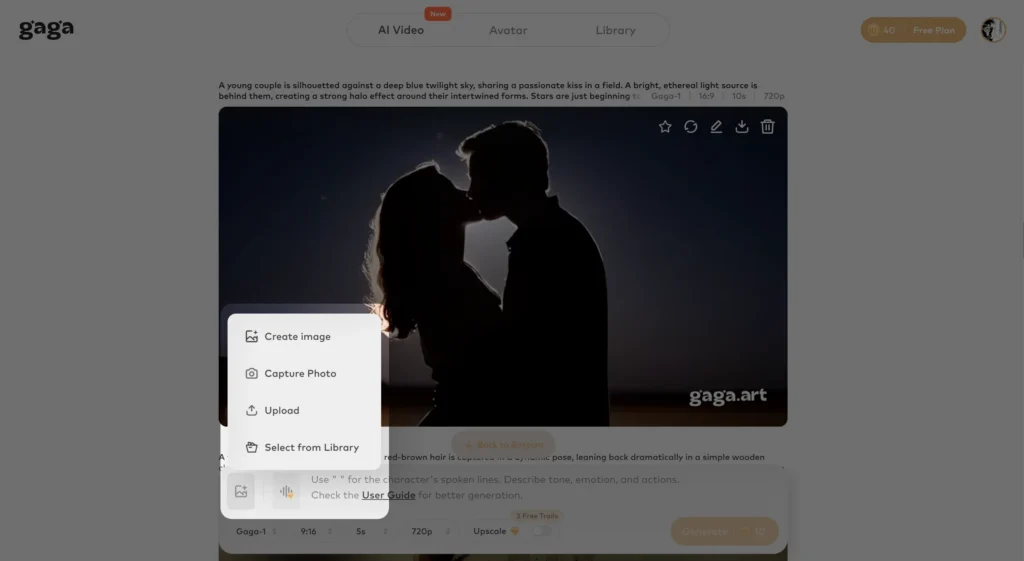Open the Library tab
The height and width of the screenshot is (561, 1024).
(615, 30)
